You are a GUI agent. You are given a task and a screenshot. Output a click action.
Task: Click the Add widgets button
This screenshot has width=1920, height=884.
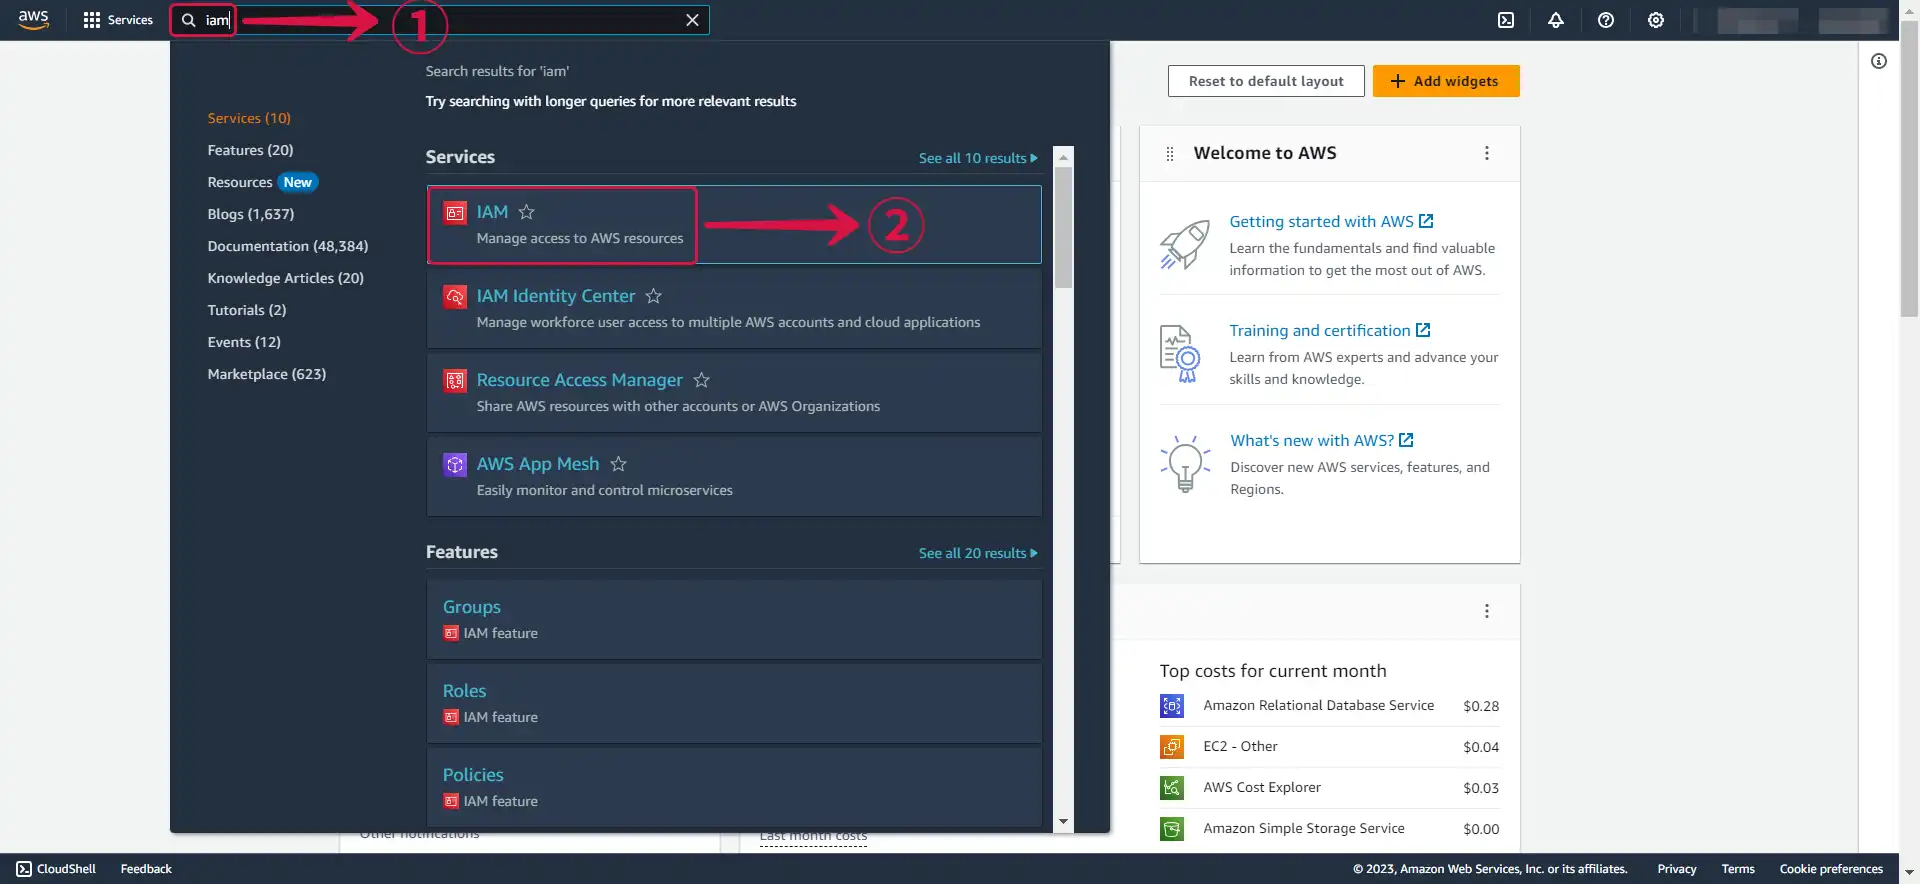click(x=1446, y=81)
